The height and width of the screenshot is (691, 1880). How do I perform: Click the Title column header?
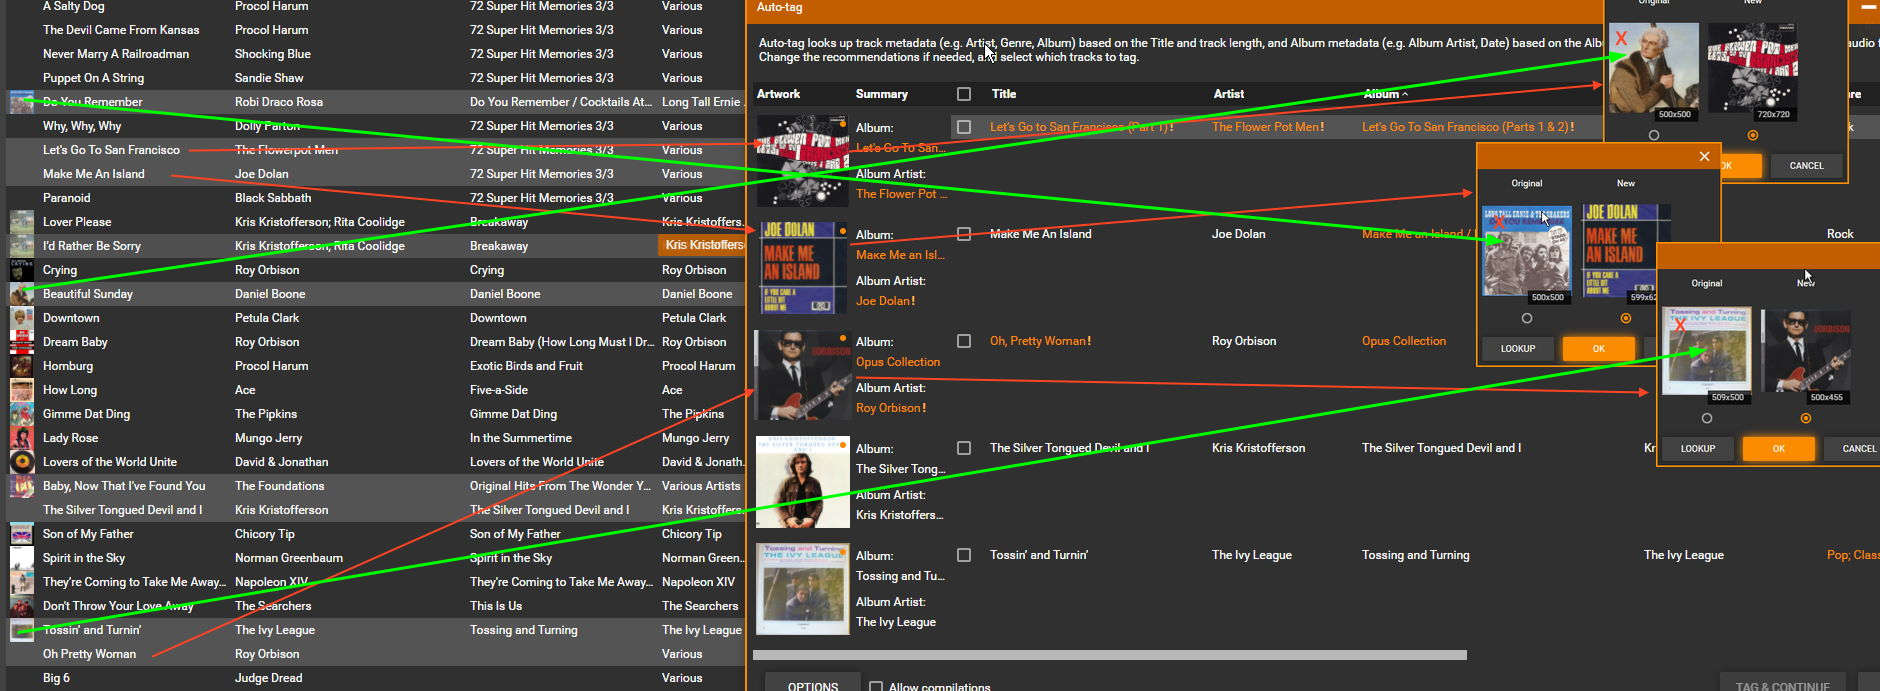tap(1004, 94)
